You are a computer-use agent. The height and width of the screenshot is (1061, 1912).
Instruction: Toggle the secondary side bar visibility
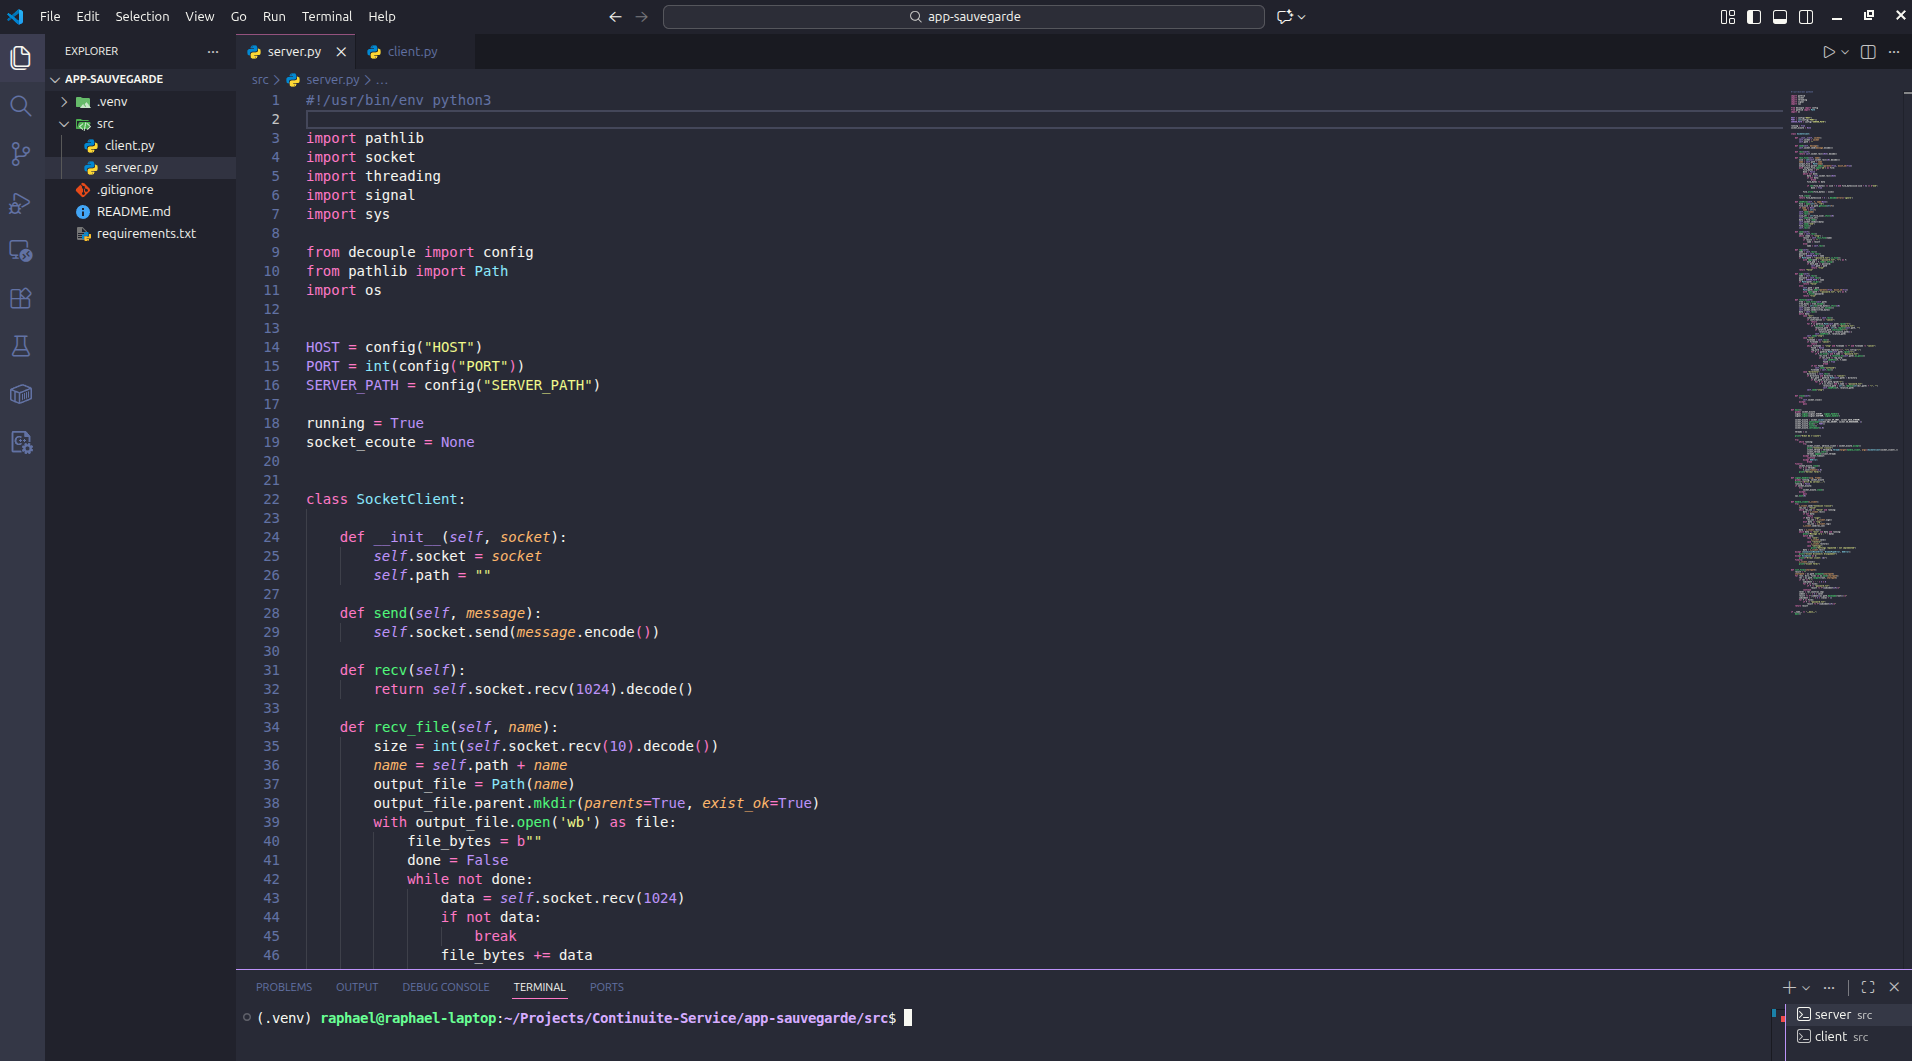pyautogui.click(x=1806, y=17)
